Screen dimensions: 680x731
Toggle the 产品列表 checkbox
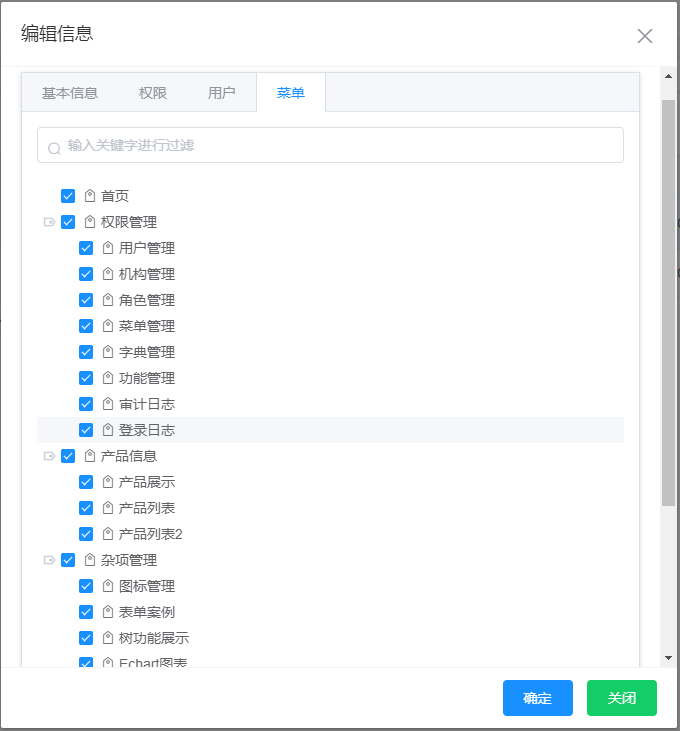point(86,508)
